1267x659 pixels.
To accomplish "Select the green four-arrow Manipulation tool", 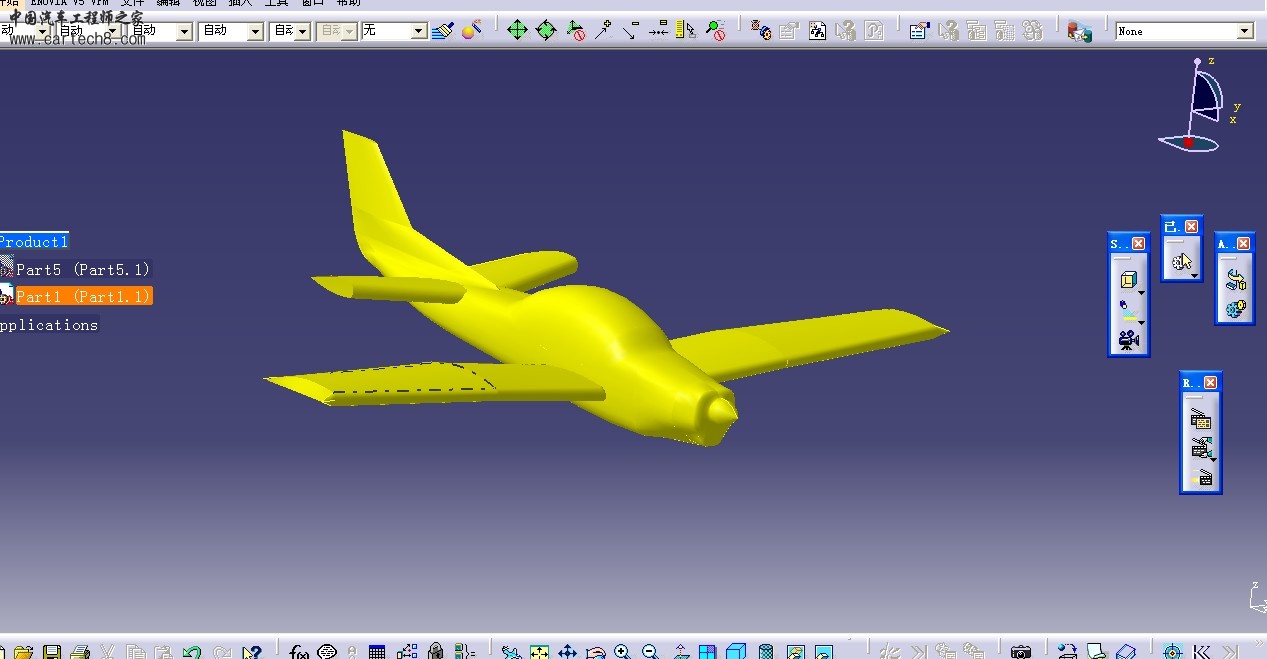I will pyautogui.click(x=517, y=31).
